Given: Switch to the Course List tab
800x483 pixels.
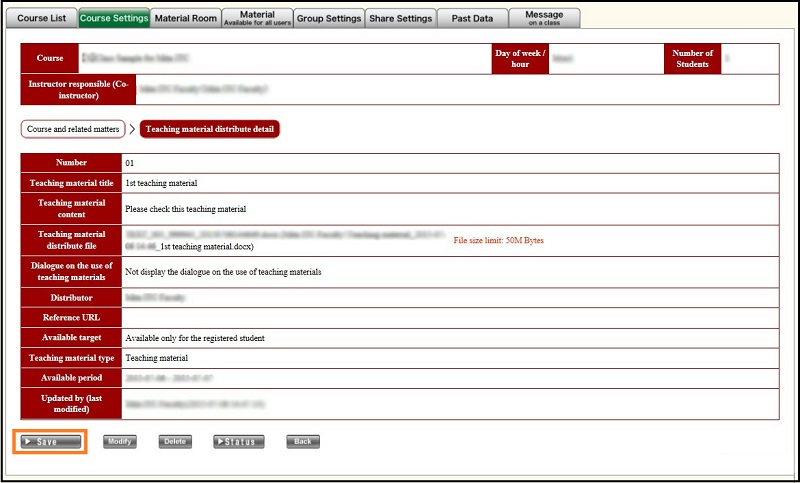Looking at the screenshot, I should [41, 18].
